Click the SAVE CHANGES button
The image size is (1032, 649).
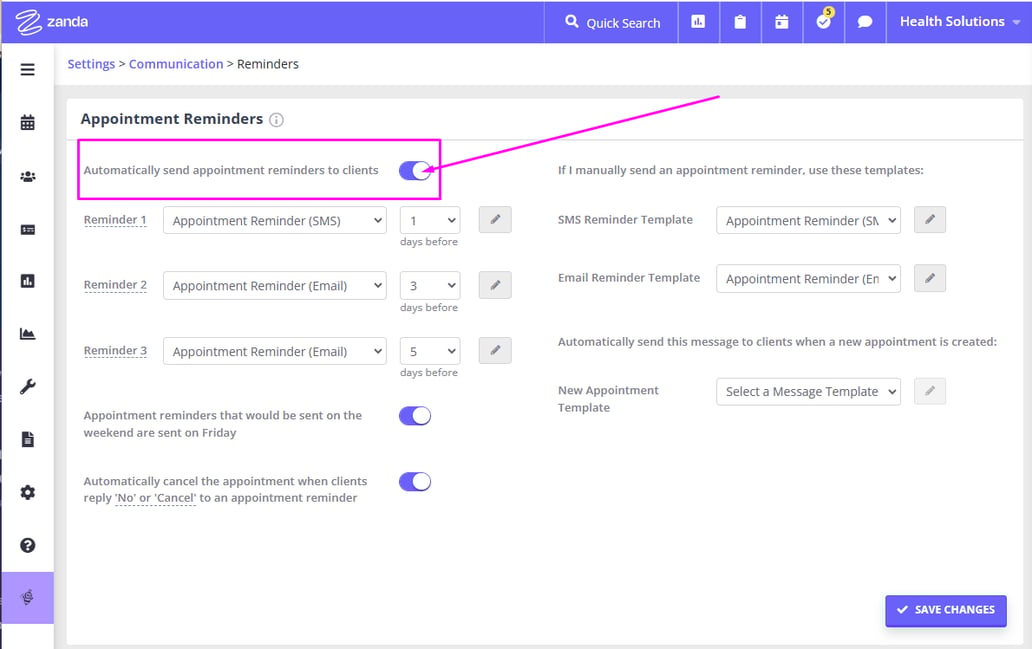(945, 610)
